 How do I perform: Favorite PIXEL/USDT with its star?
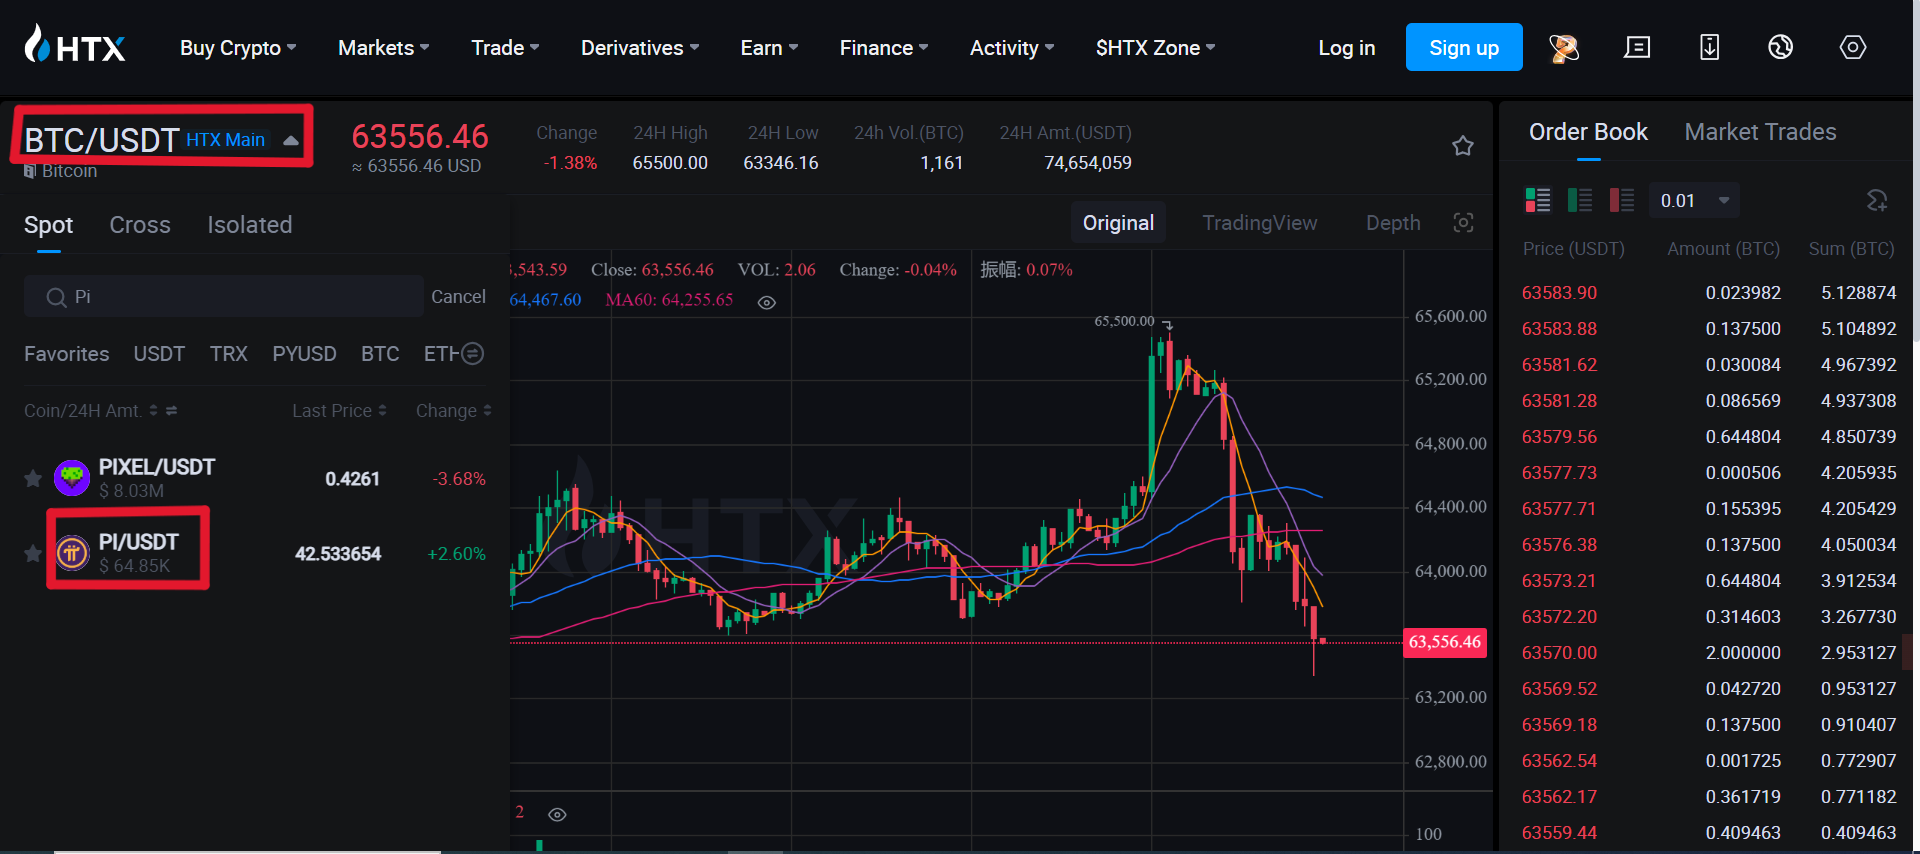(33, 479)
